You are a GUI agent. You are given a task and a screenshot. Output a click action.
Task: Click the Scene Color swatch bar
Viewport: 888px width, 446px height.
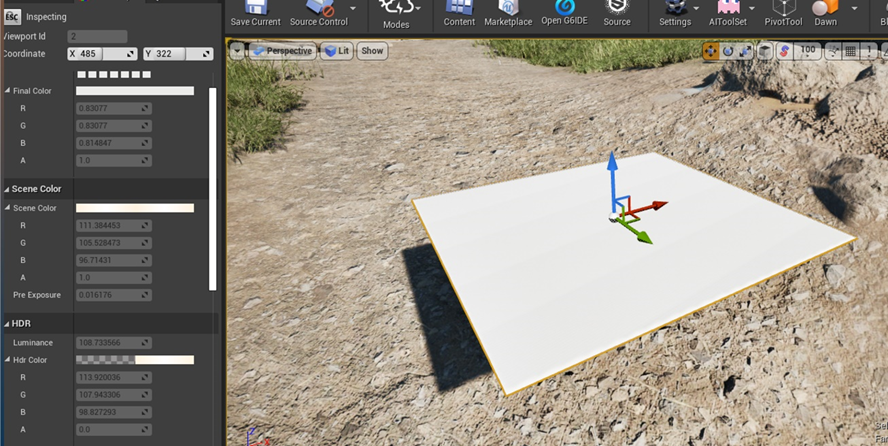tap(135, 208)
